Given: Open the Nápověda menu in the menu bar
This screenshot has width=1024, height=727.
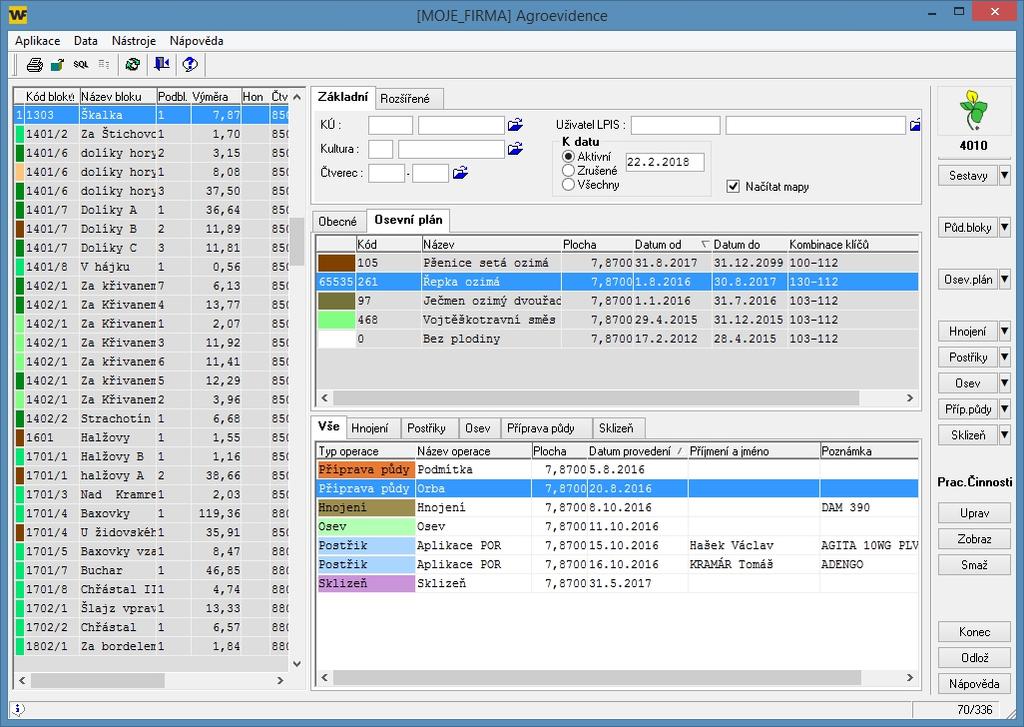Looking at the screenshot, I should 196,40.
